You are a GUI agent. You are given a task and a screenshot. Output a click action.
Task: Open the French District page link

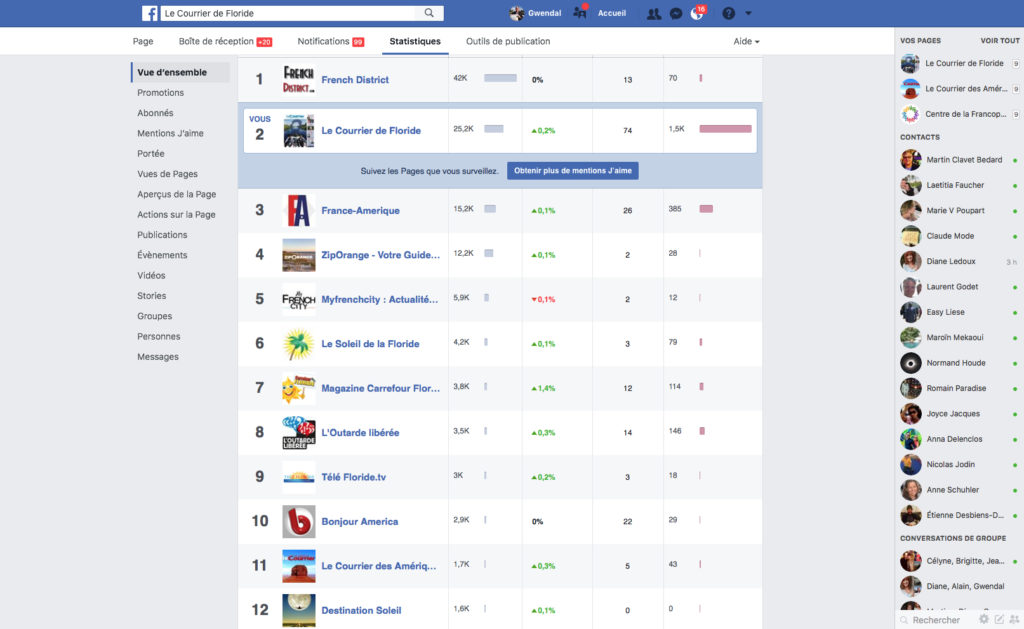[x=355, y=80]
